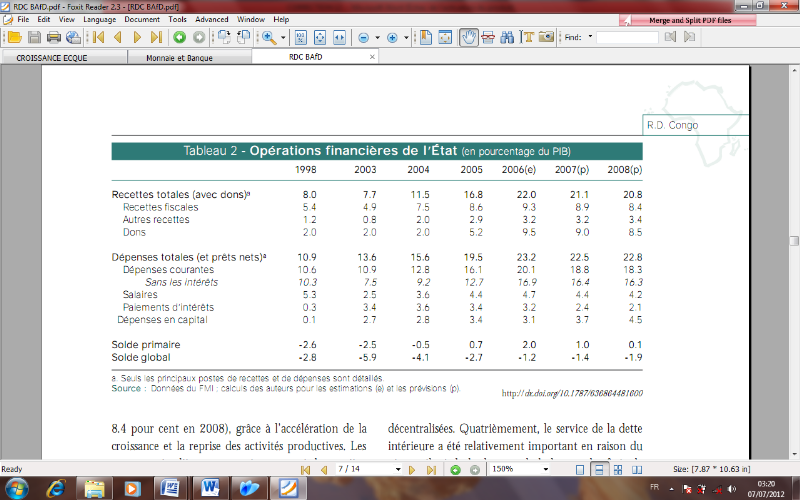Click the Zoom In plus button
Image resolution: width=800 pixels, height=500 pixels.
pyautogui.click(x=392, y=38)
